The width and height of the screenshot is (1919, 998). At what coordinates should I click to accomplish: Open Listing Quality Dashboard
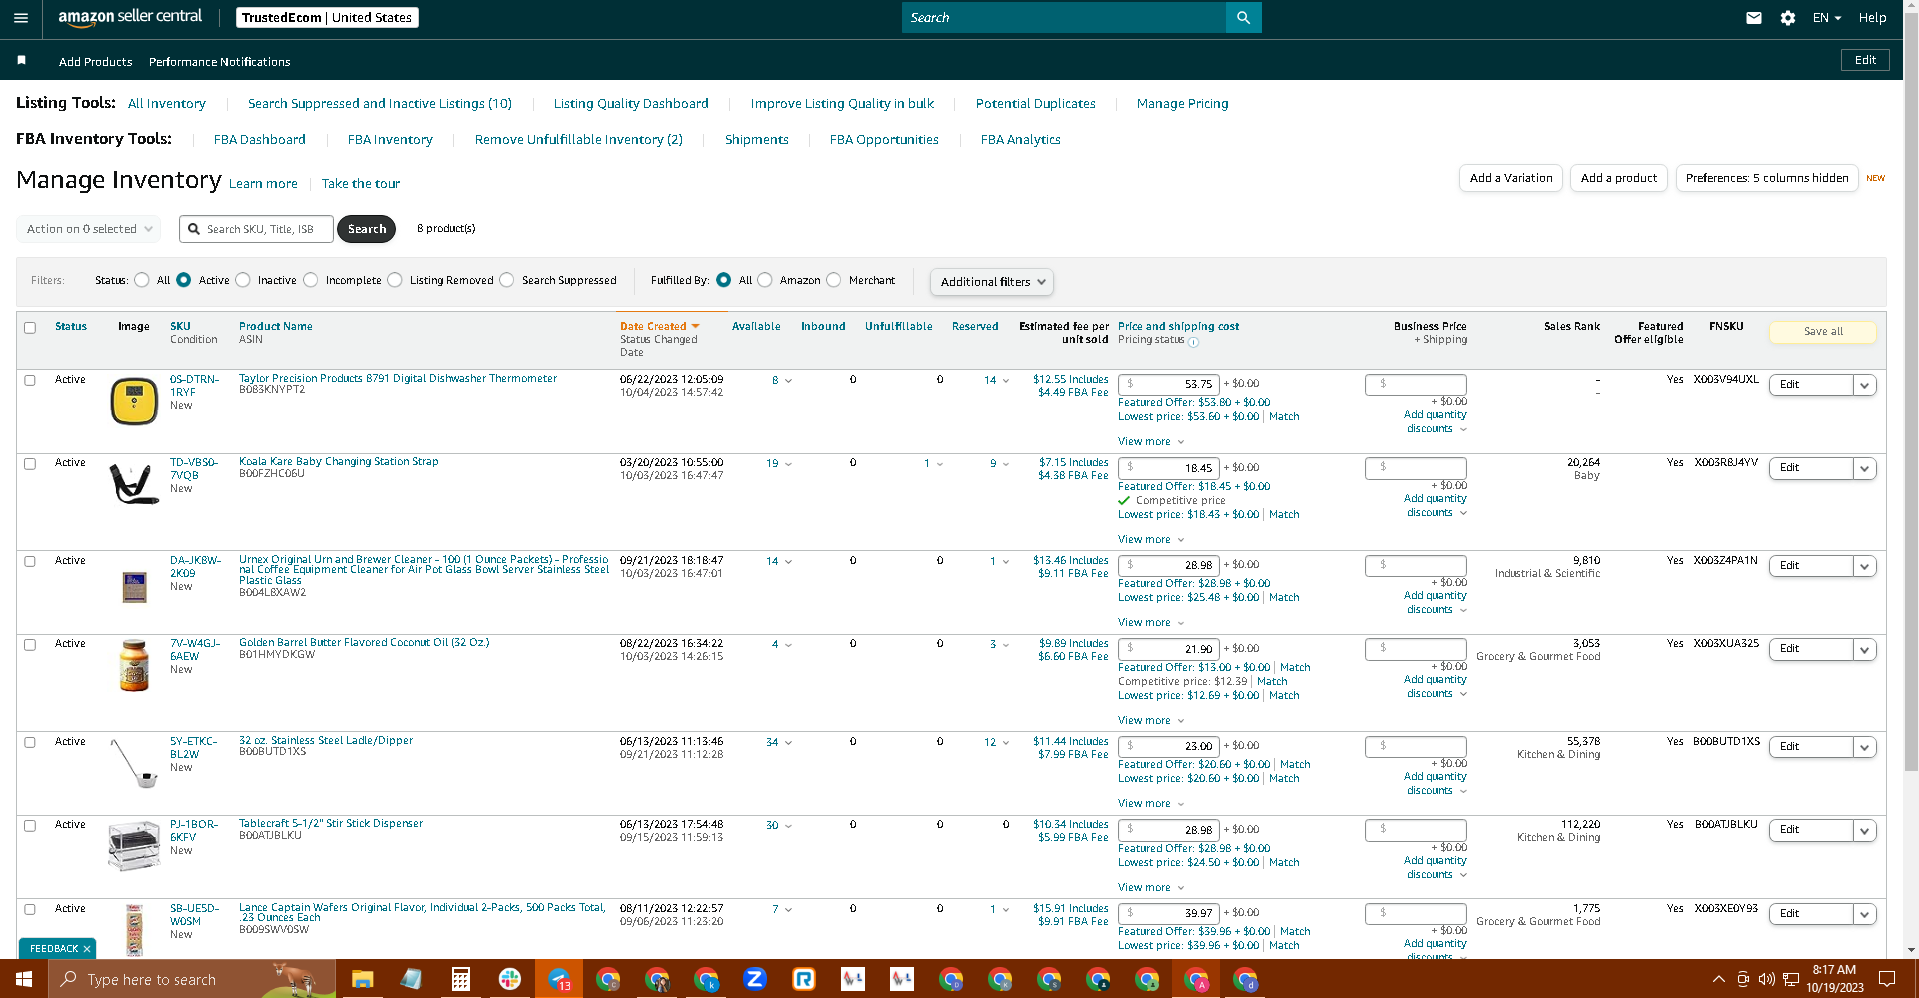click(631, 103)
